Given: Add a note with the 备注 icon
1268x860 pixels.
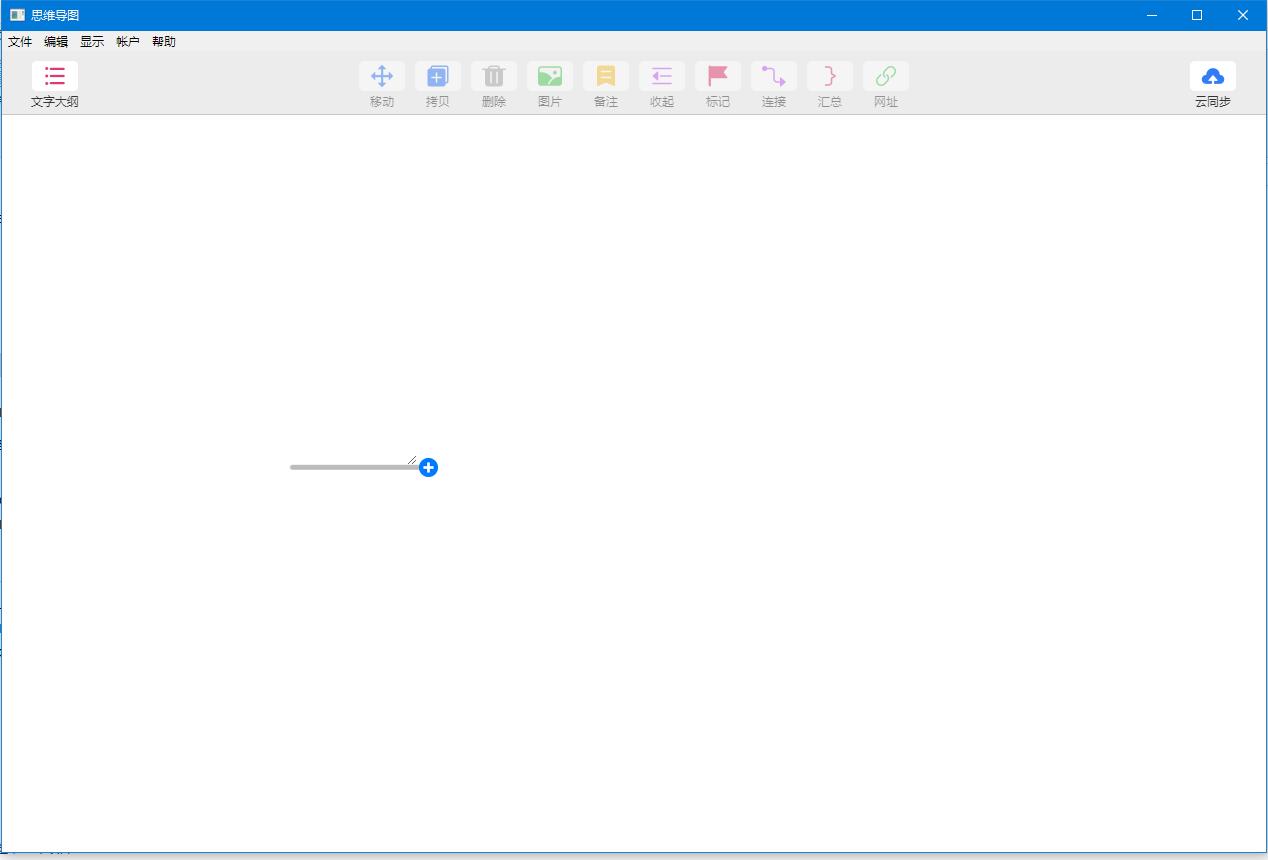Looking at the screenshot, I should (605, 76).
